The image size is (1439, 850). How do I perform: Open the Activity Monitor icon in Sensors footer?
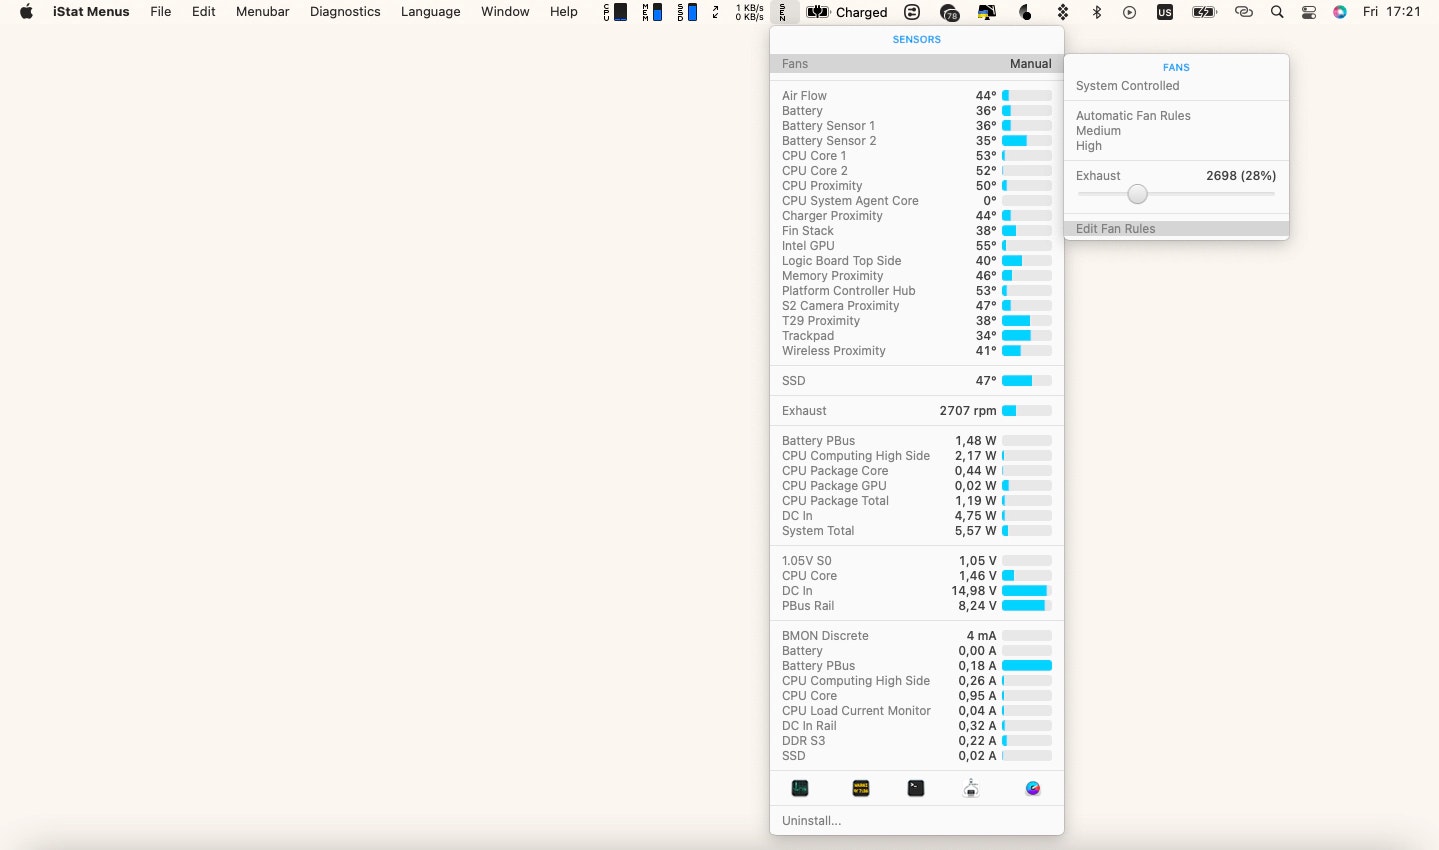[800, 788]
